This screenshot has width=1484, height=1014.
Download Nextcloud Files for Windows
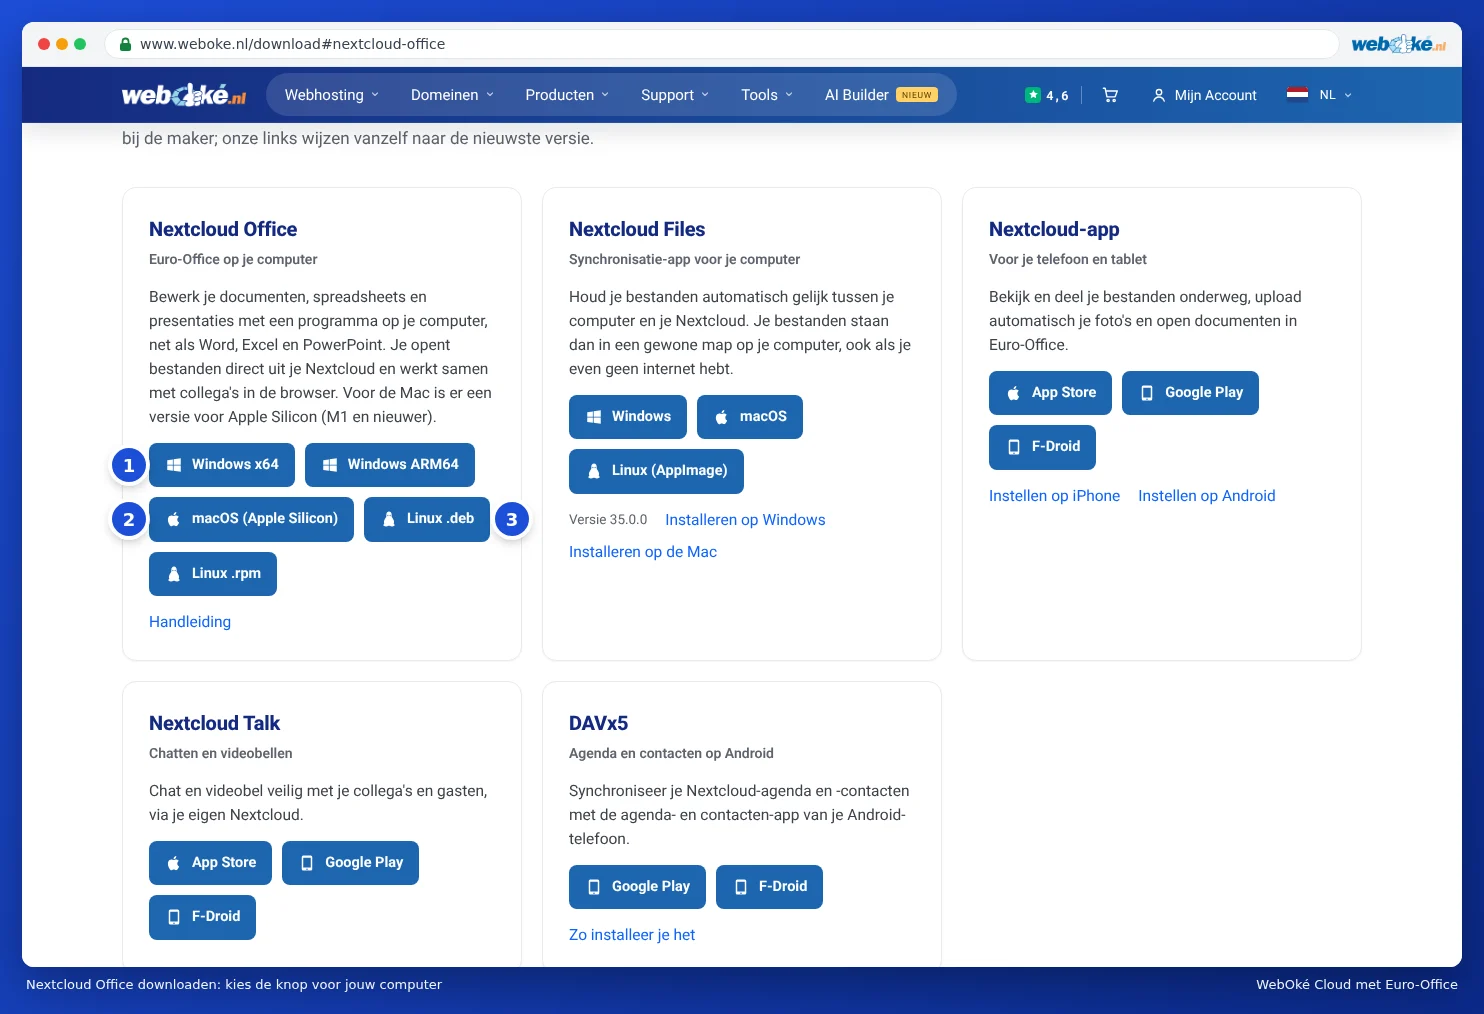[628, 417]
